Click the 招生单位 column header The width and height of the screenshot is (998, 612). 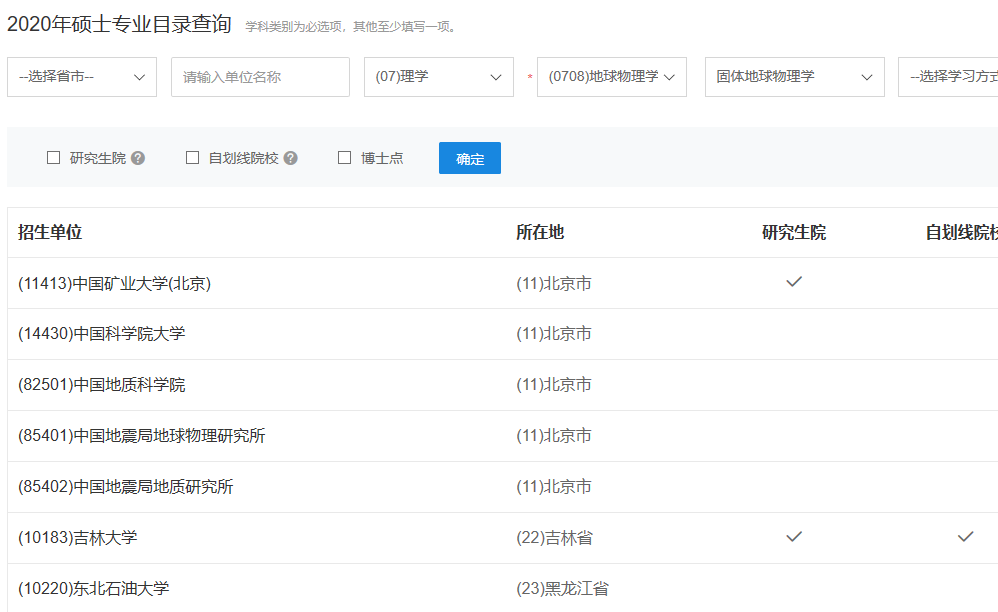tap(50, 232)
